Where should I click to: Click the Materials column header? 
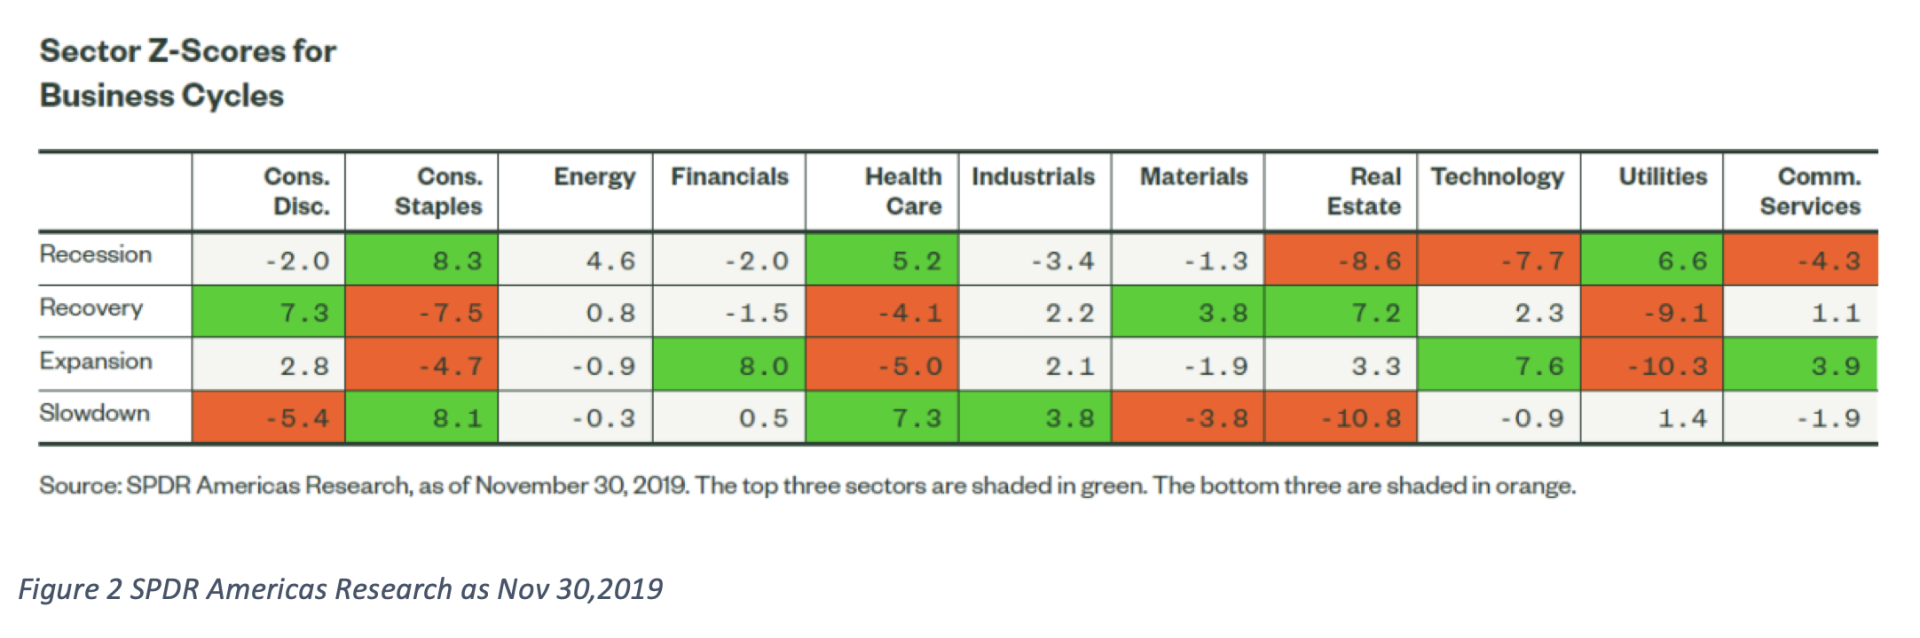pos(1193,177)
